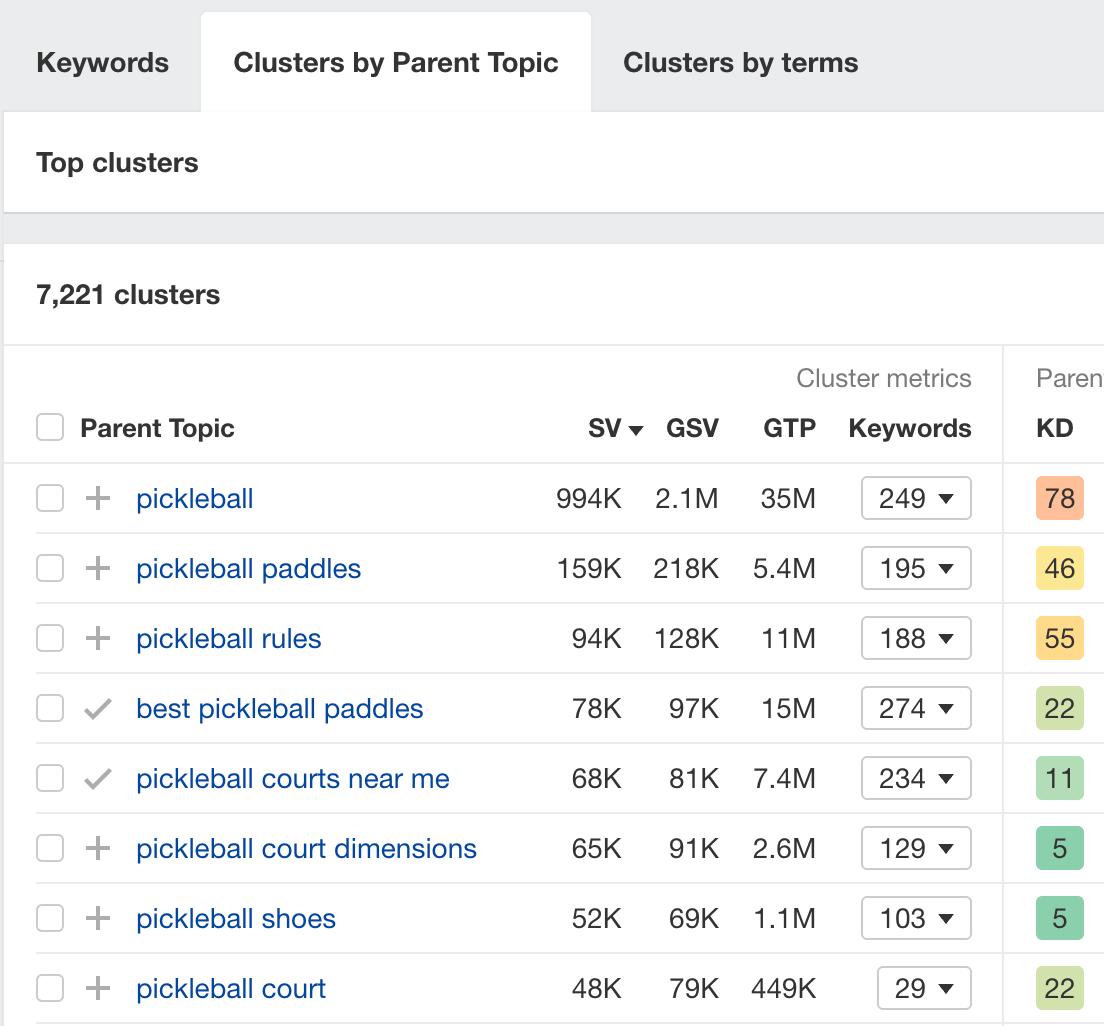Expand pickleball court dimensions with the plus icon

pyautogui.click(x=97, y=848)
